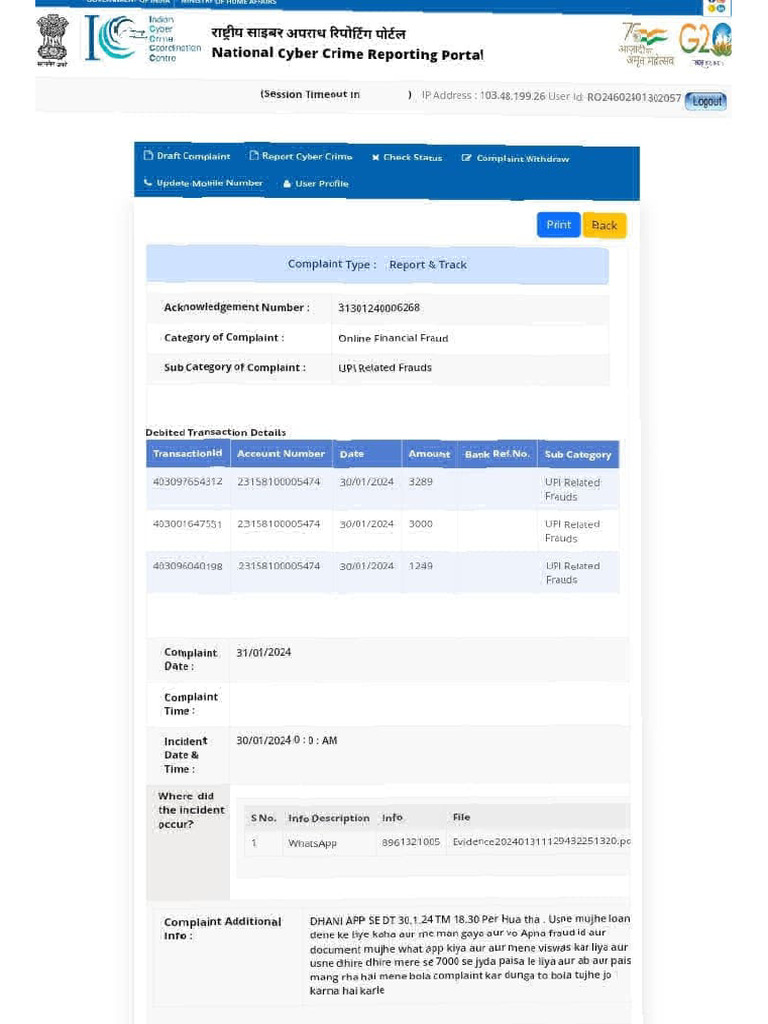
Task: Click WhatsApp in Info Description column
Action: (312, 843)
